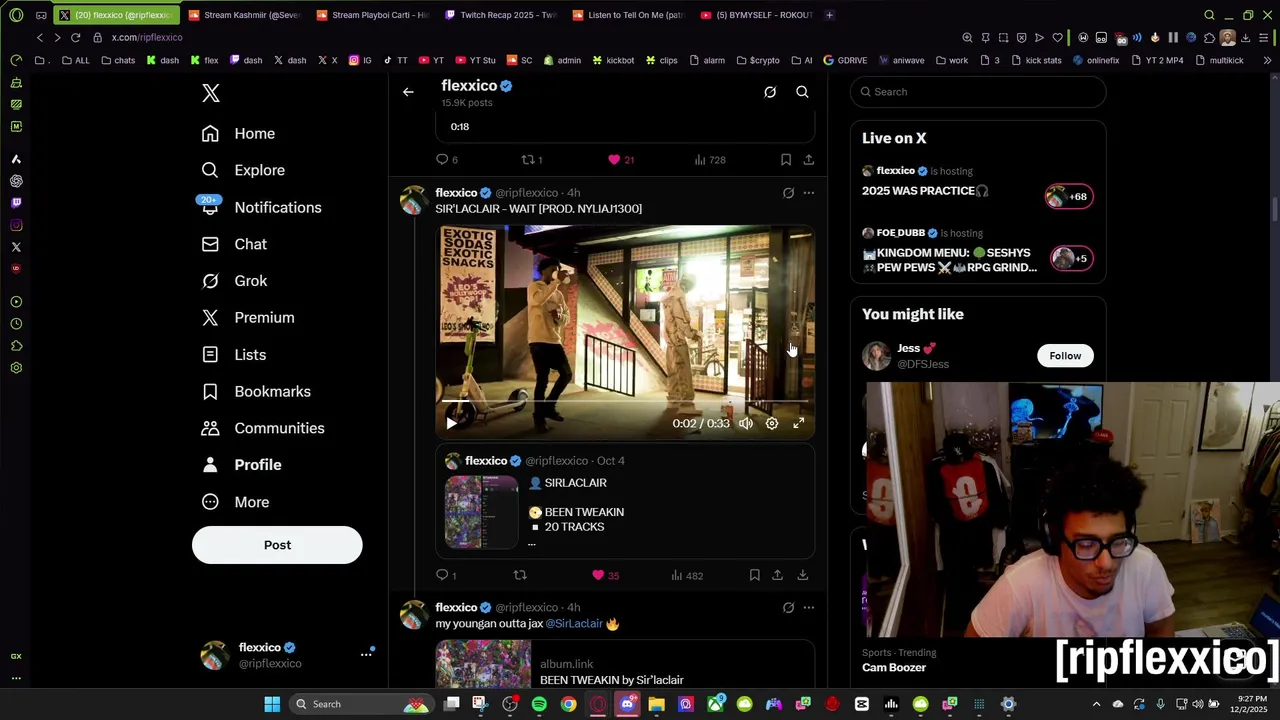Bookmark the post with 482 views
1280x720 pixels.
tap(754, 575)
